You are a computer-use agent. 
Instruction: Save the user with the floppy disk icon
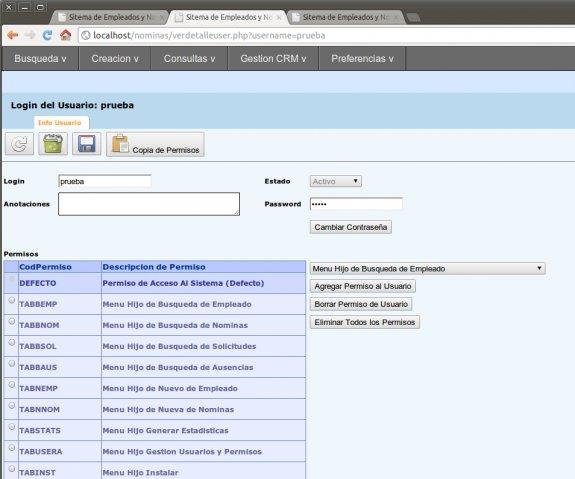click(87, 144)
